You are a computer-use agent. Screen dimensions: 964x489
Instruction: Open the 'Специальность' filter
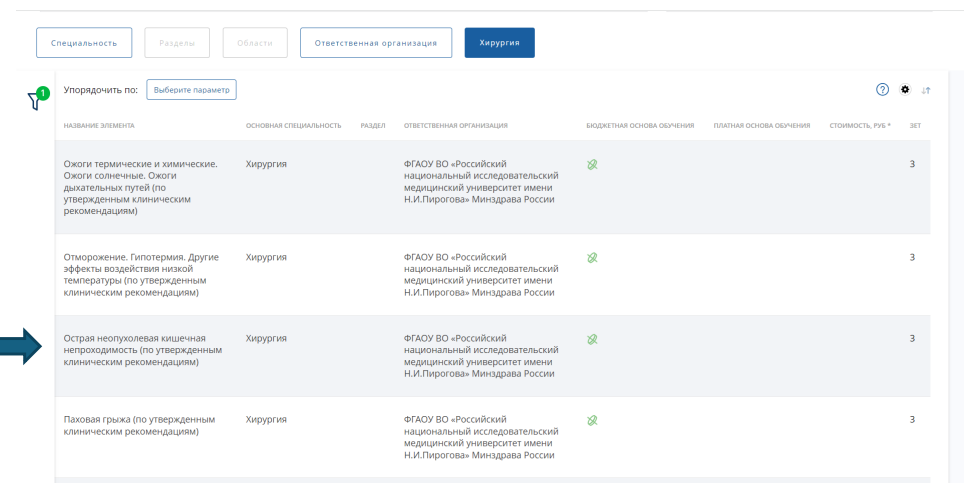pos(84,43)
